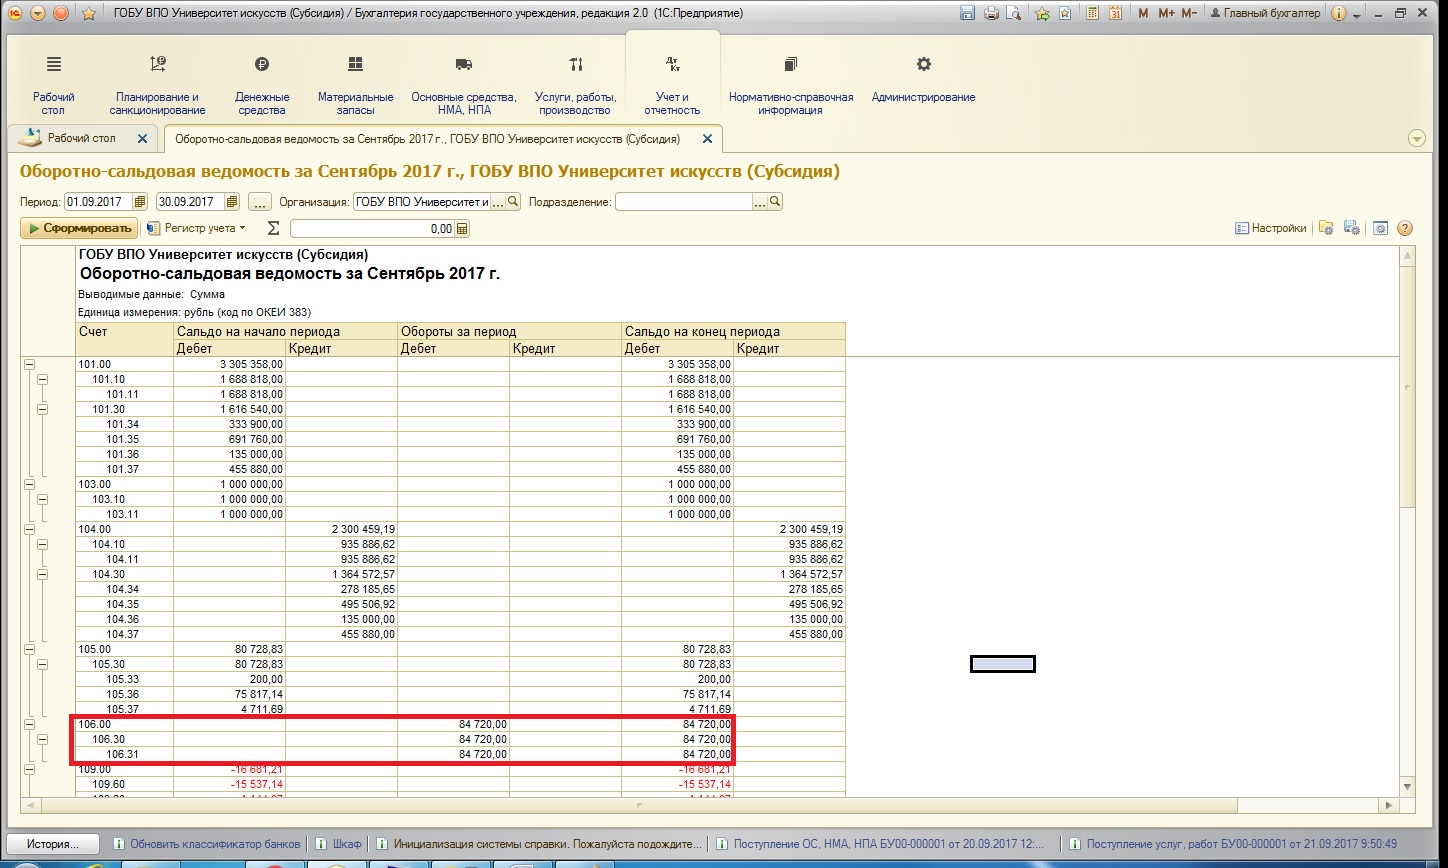Viewport: 1448px width, 868px height.
Task: Open Материальные запасы section
Action: tap(355, 85)
